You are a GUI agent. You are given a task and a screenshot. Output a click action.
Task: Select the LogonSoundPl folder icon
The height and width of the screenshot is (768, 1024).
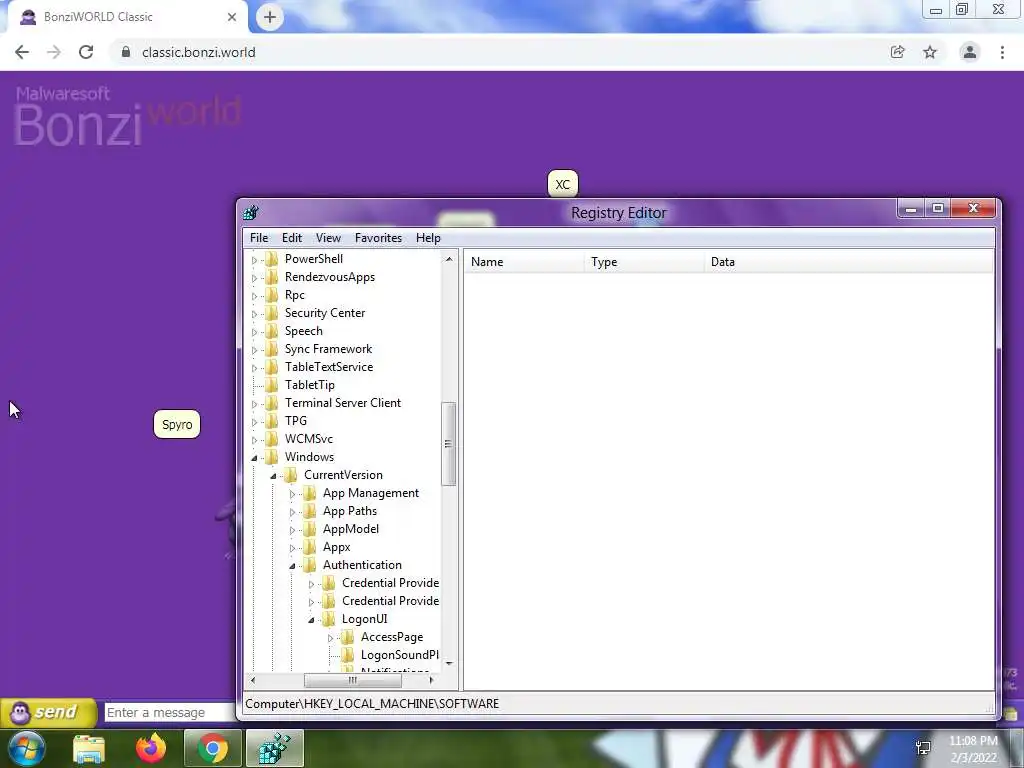pyautogui.click(x=347, y=654)
